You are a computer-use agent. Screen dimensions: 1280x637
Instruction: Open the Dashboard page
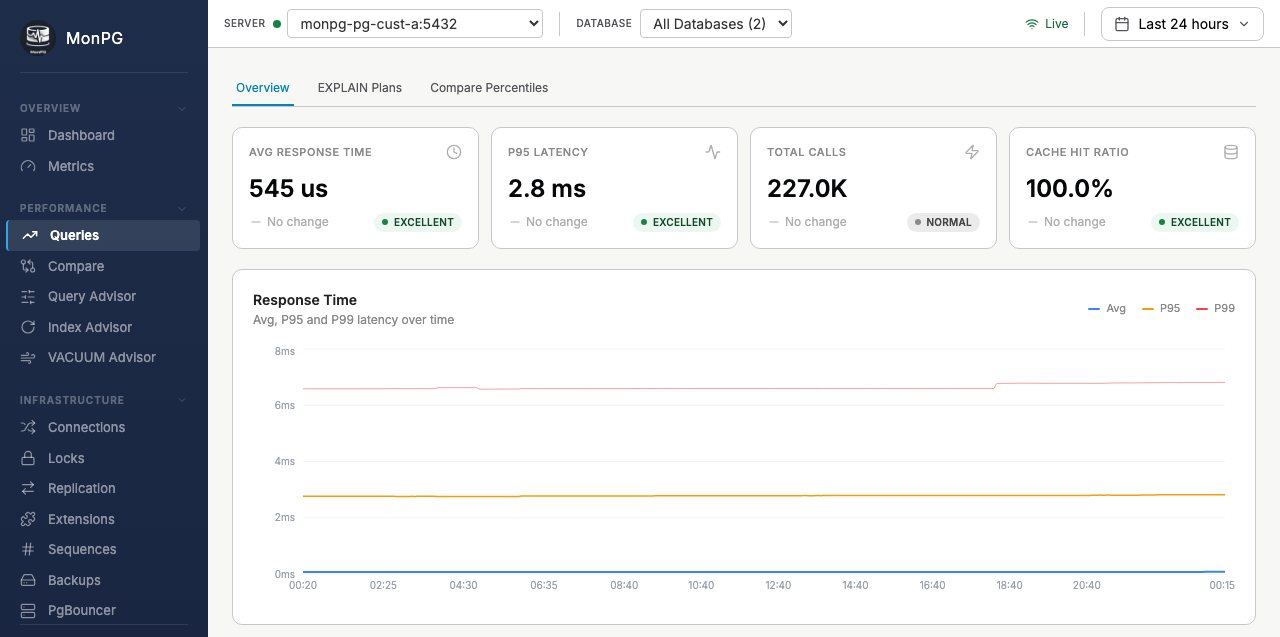(x=103, y=135)
